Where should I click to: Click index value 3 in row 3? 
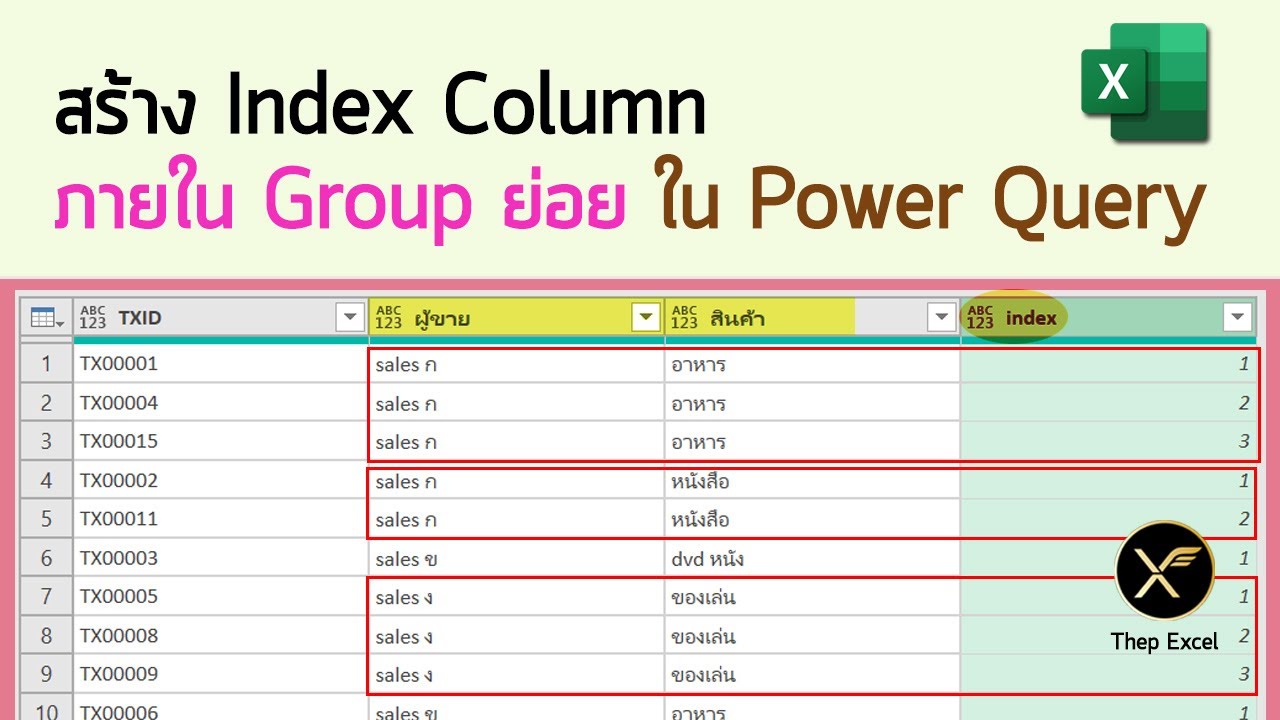(x=1108, y=441)
